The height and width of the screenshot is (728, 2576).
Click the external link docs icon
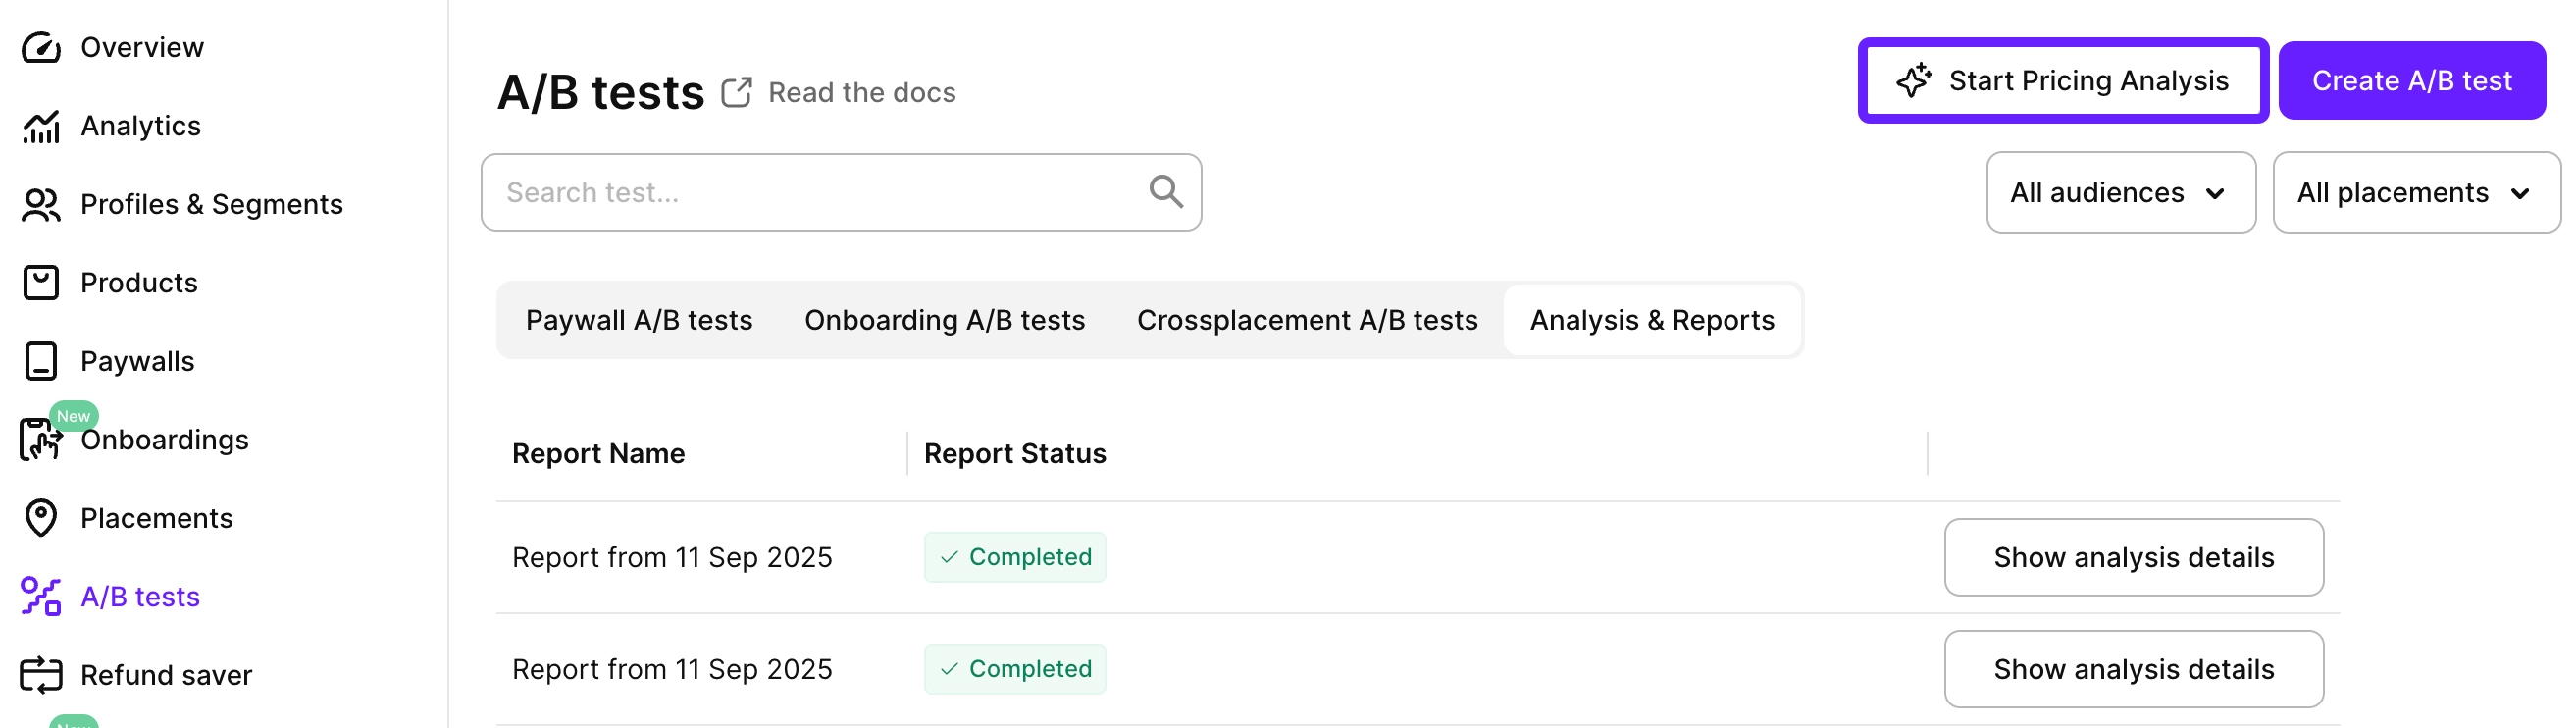736,93
